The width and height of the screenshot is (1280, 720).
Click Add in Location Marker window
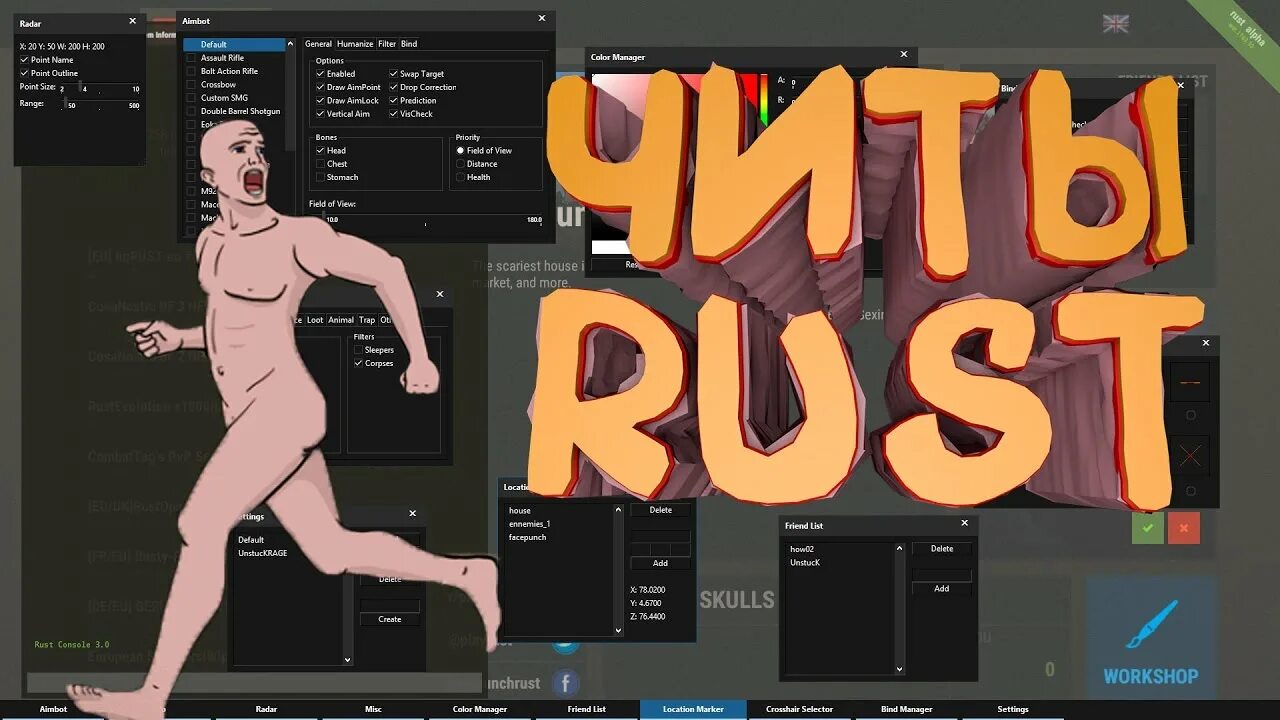661,563
